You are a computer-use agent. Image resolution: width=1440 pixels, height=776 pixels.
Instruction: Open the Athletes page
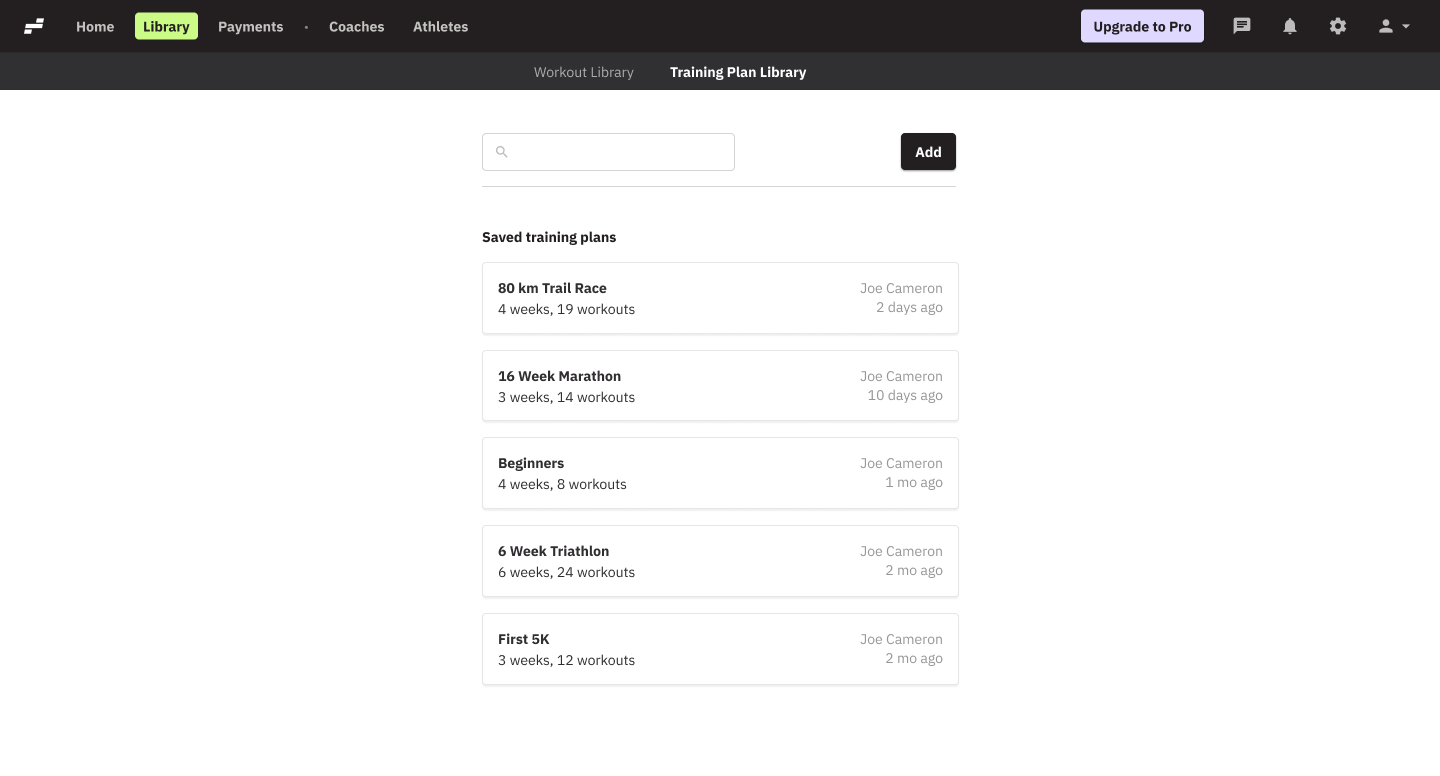click(440, 26)
